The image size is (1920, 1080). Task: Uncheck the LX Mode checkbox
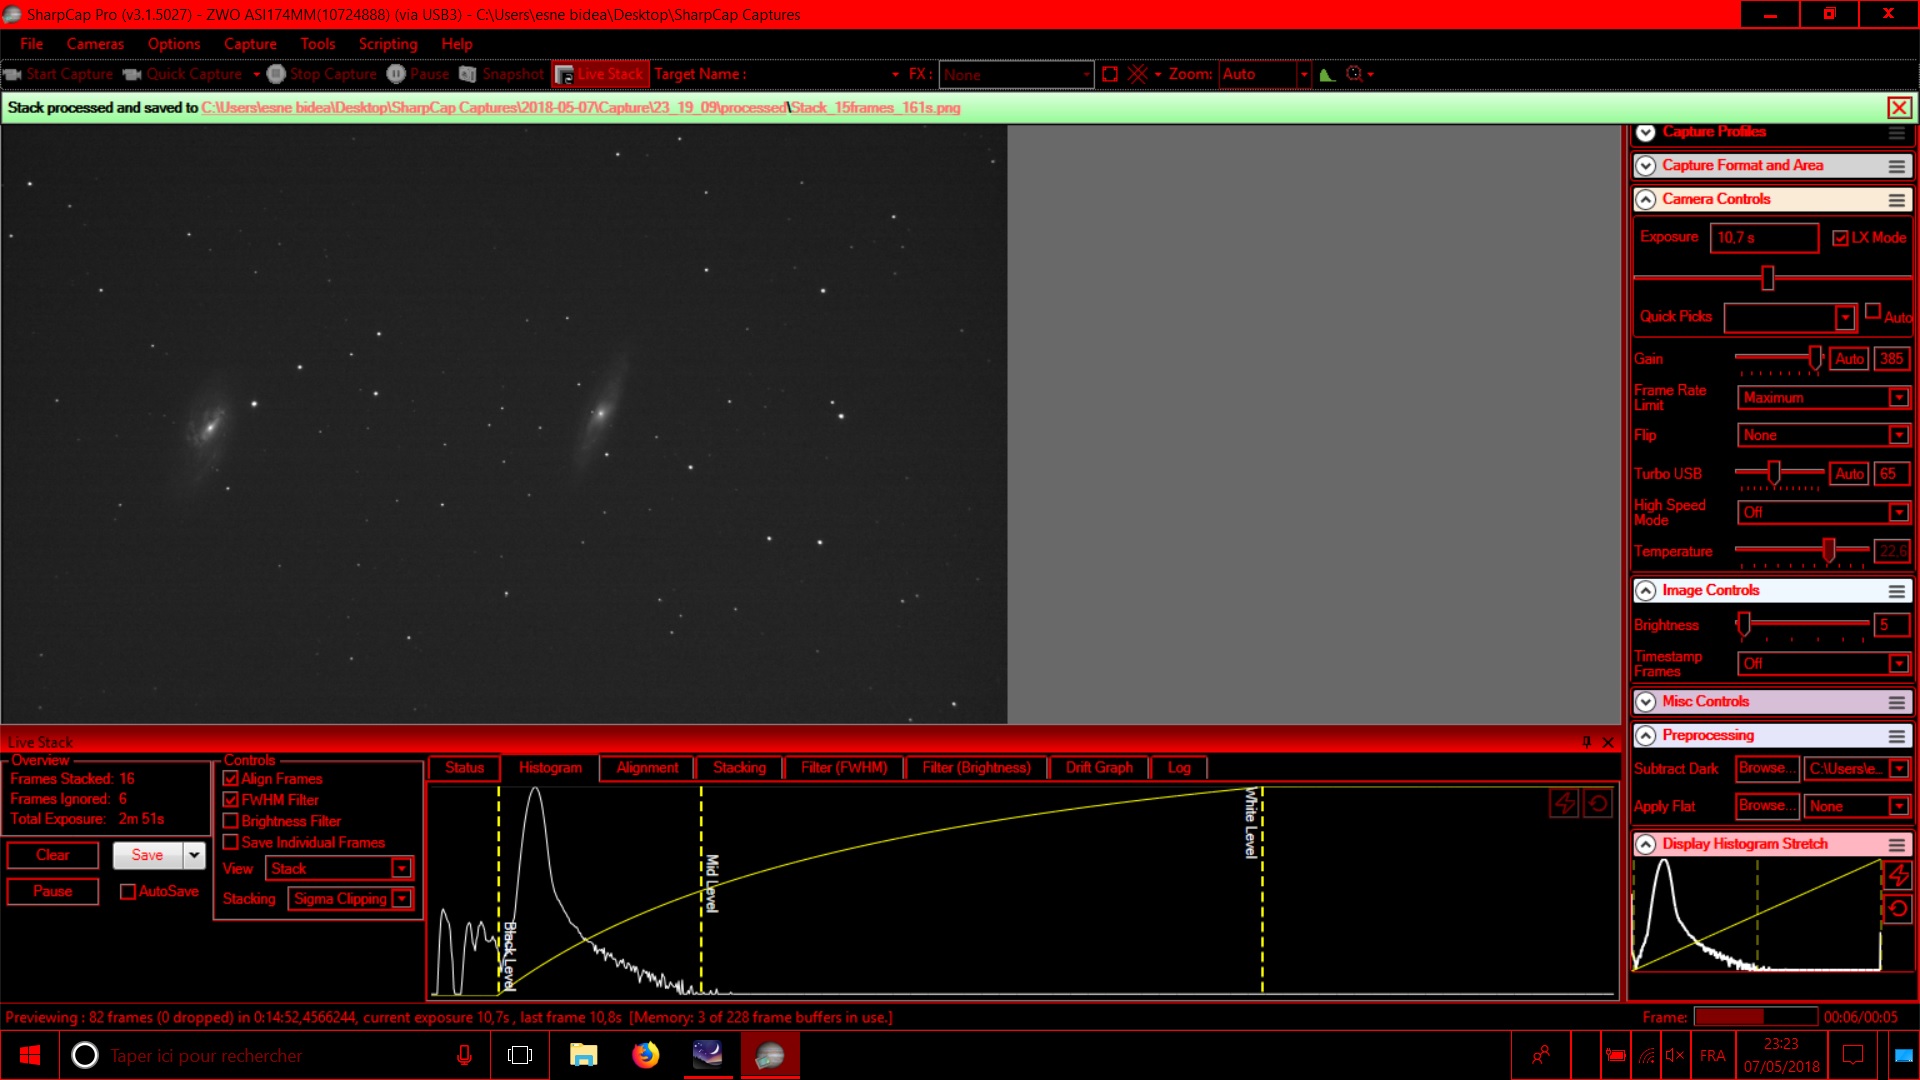pos(1840,238)
